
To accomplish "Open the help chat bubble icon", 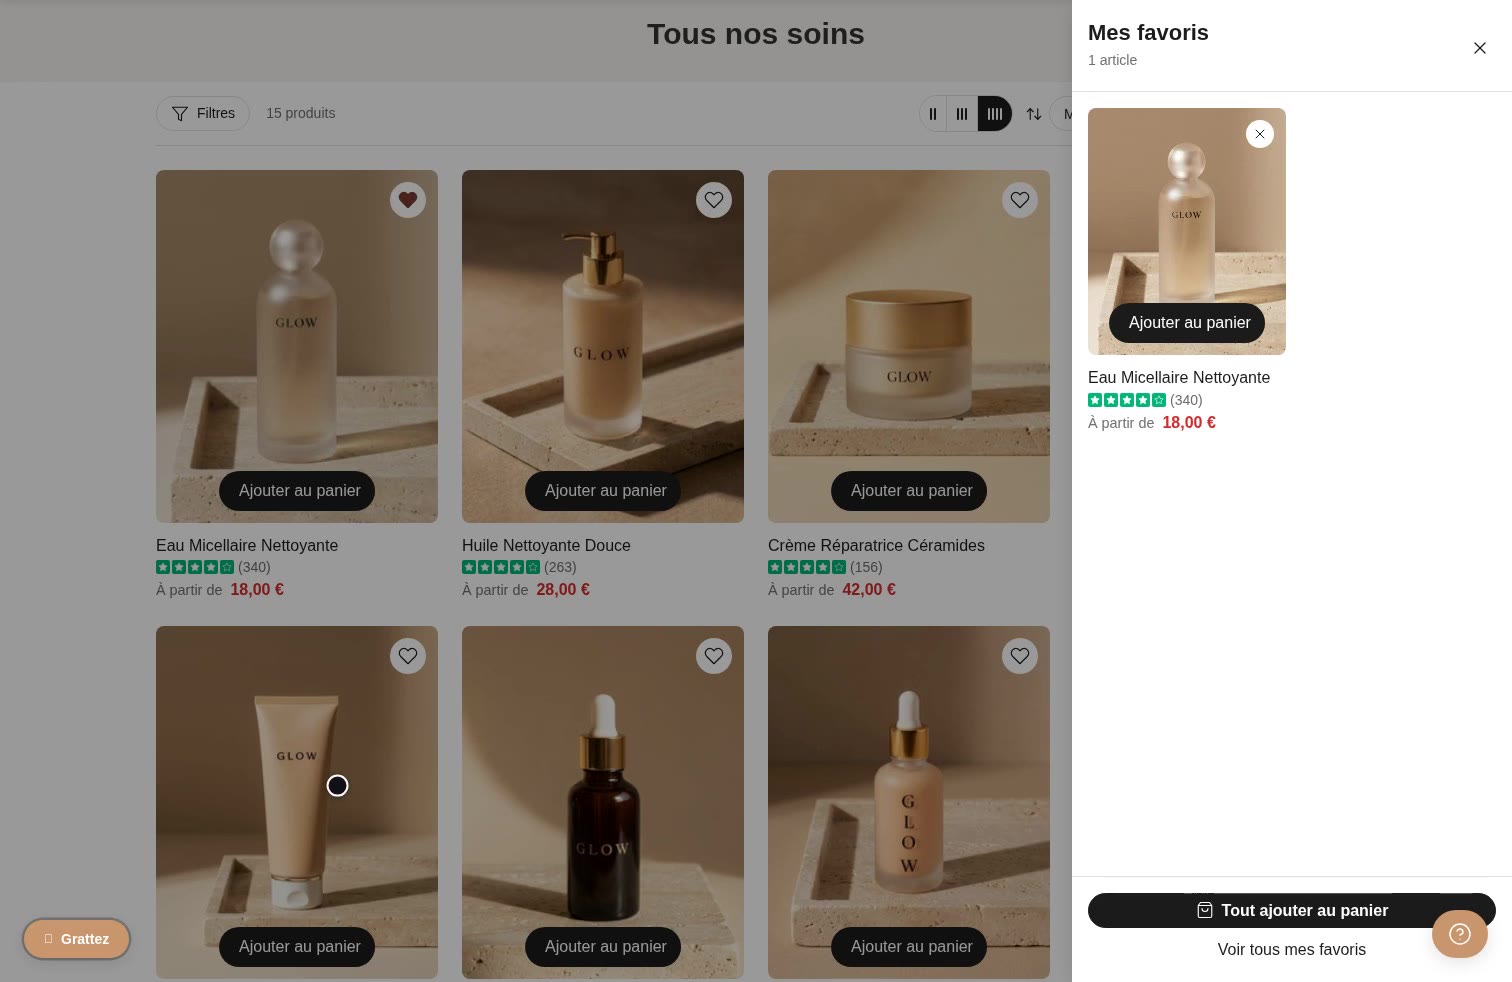I will pos(1460,934).
